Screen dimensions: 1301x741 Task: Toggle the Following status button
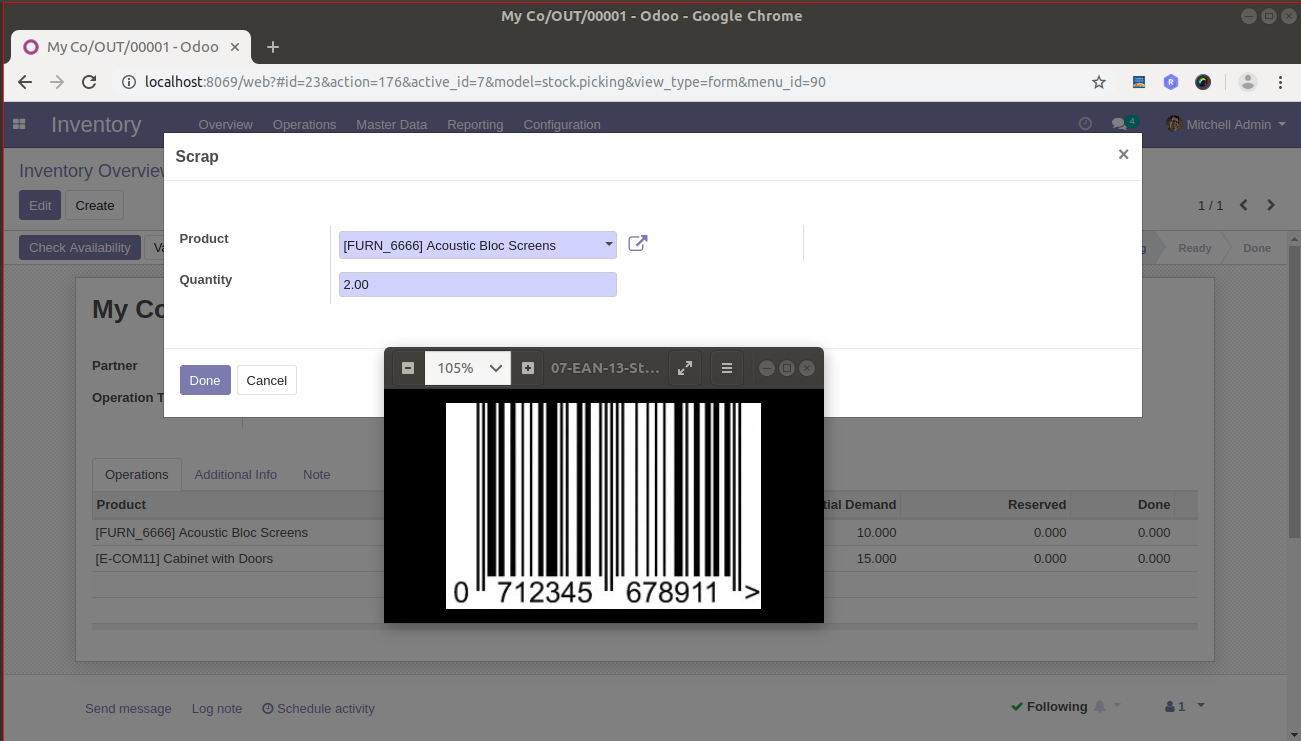pos(1049,706)
